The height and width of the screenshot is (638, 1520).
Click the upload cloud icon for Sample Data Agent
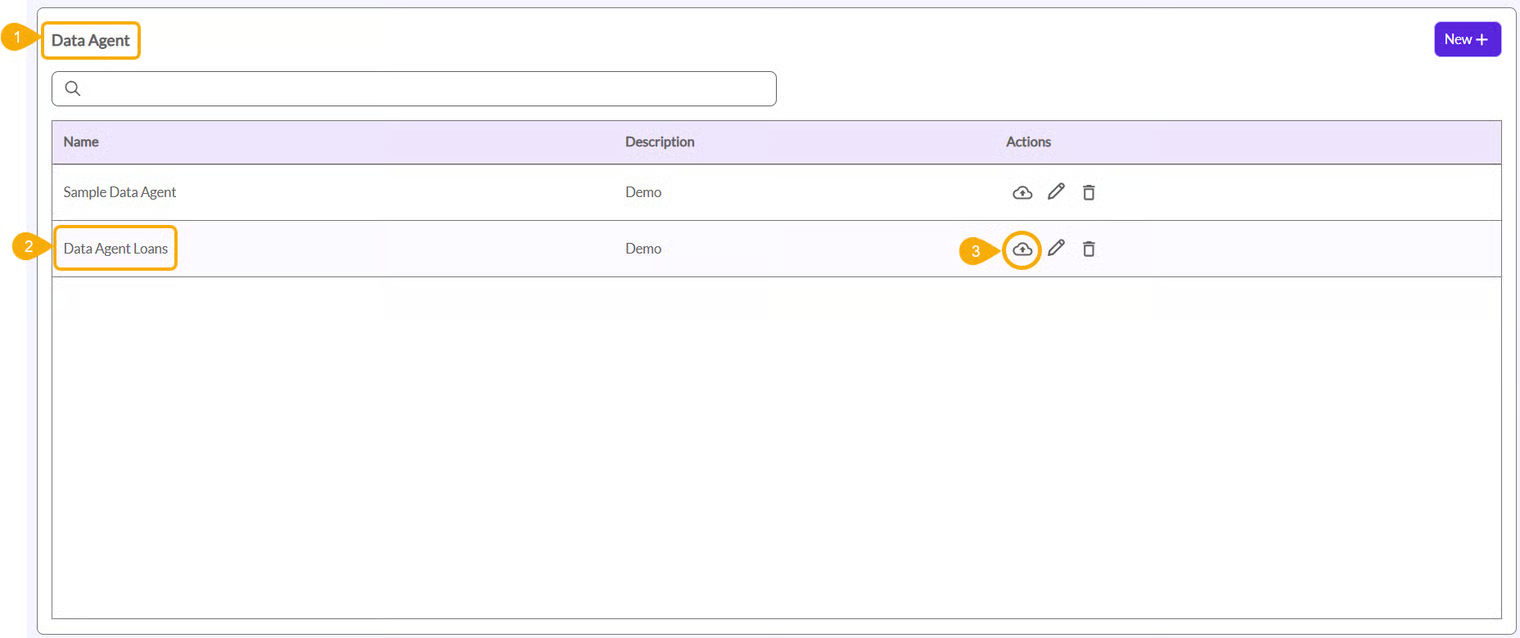click(1022, 192)
